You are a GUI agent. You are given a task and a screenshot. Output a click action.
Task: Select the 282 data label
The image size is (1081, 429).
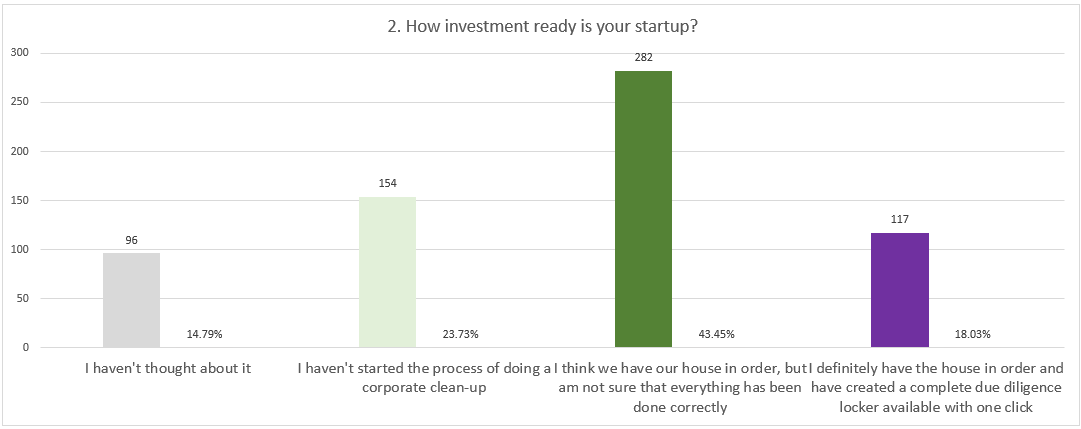pos(643,58)
